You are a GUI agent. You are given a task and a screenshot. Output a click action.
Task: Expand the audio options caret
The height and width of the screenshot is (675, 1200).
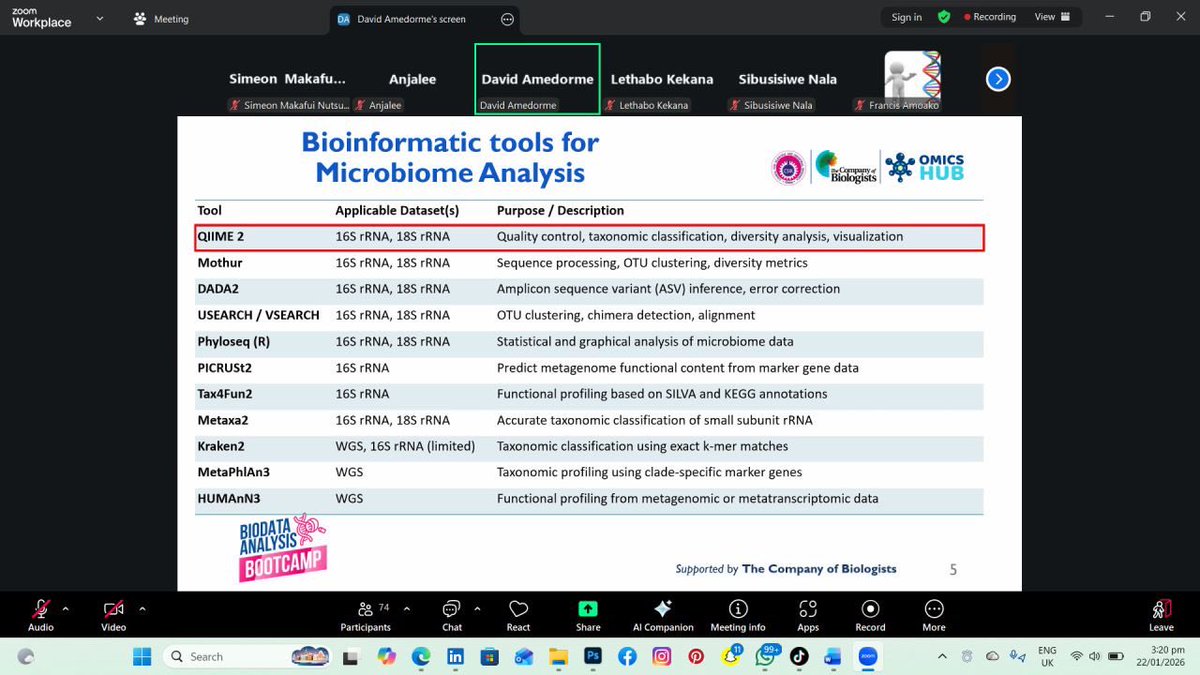tap(66, 608)
